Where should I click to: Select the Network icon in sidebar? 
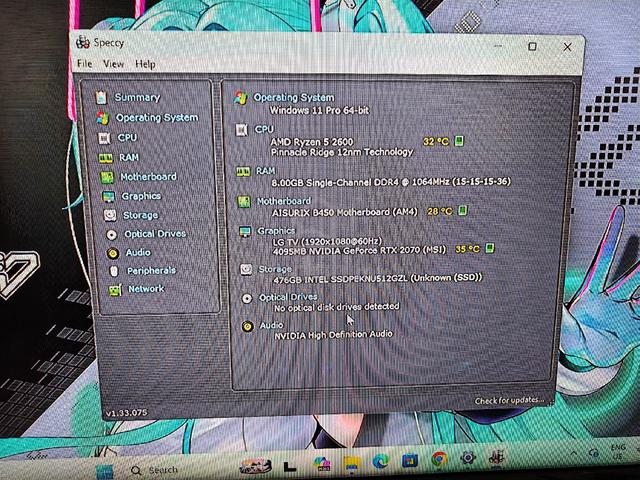[115, 290]
